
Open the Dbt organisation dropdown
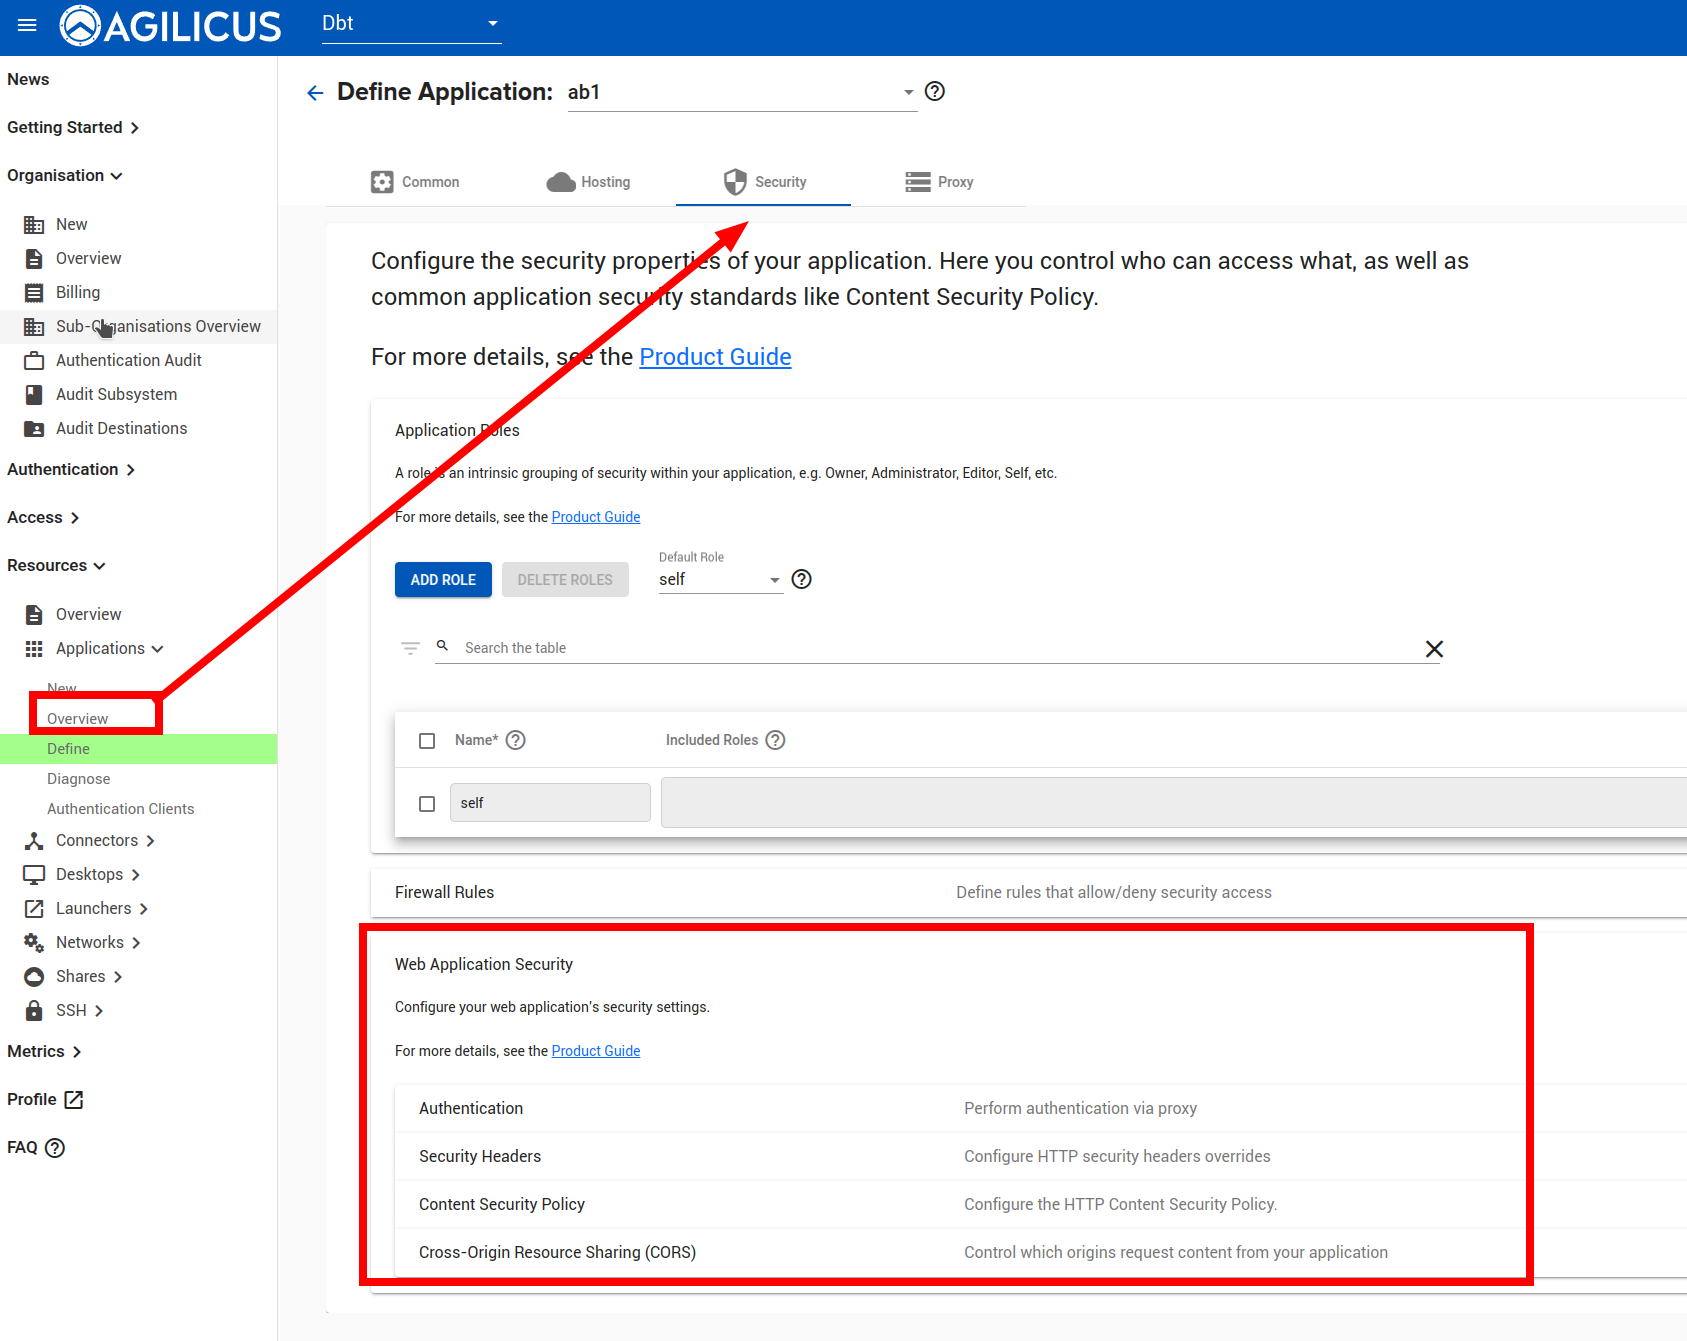(411, 23)
